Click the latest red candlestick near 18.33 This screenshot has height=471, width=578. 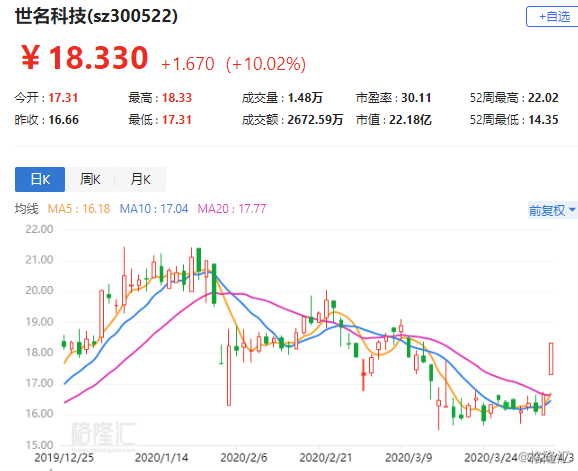(551, 359)
